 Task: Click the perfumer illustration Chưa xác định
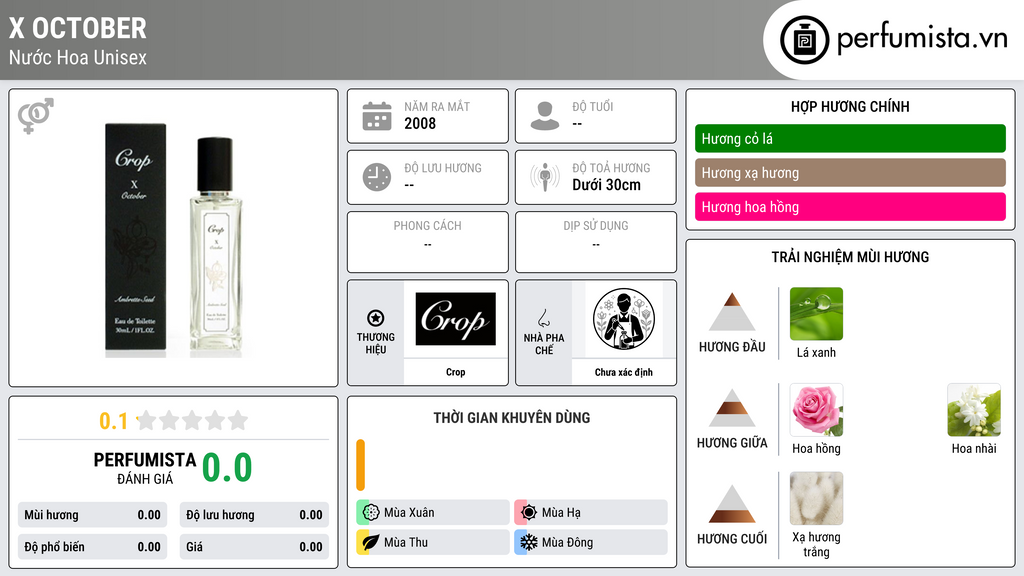(x=624, y=319)
